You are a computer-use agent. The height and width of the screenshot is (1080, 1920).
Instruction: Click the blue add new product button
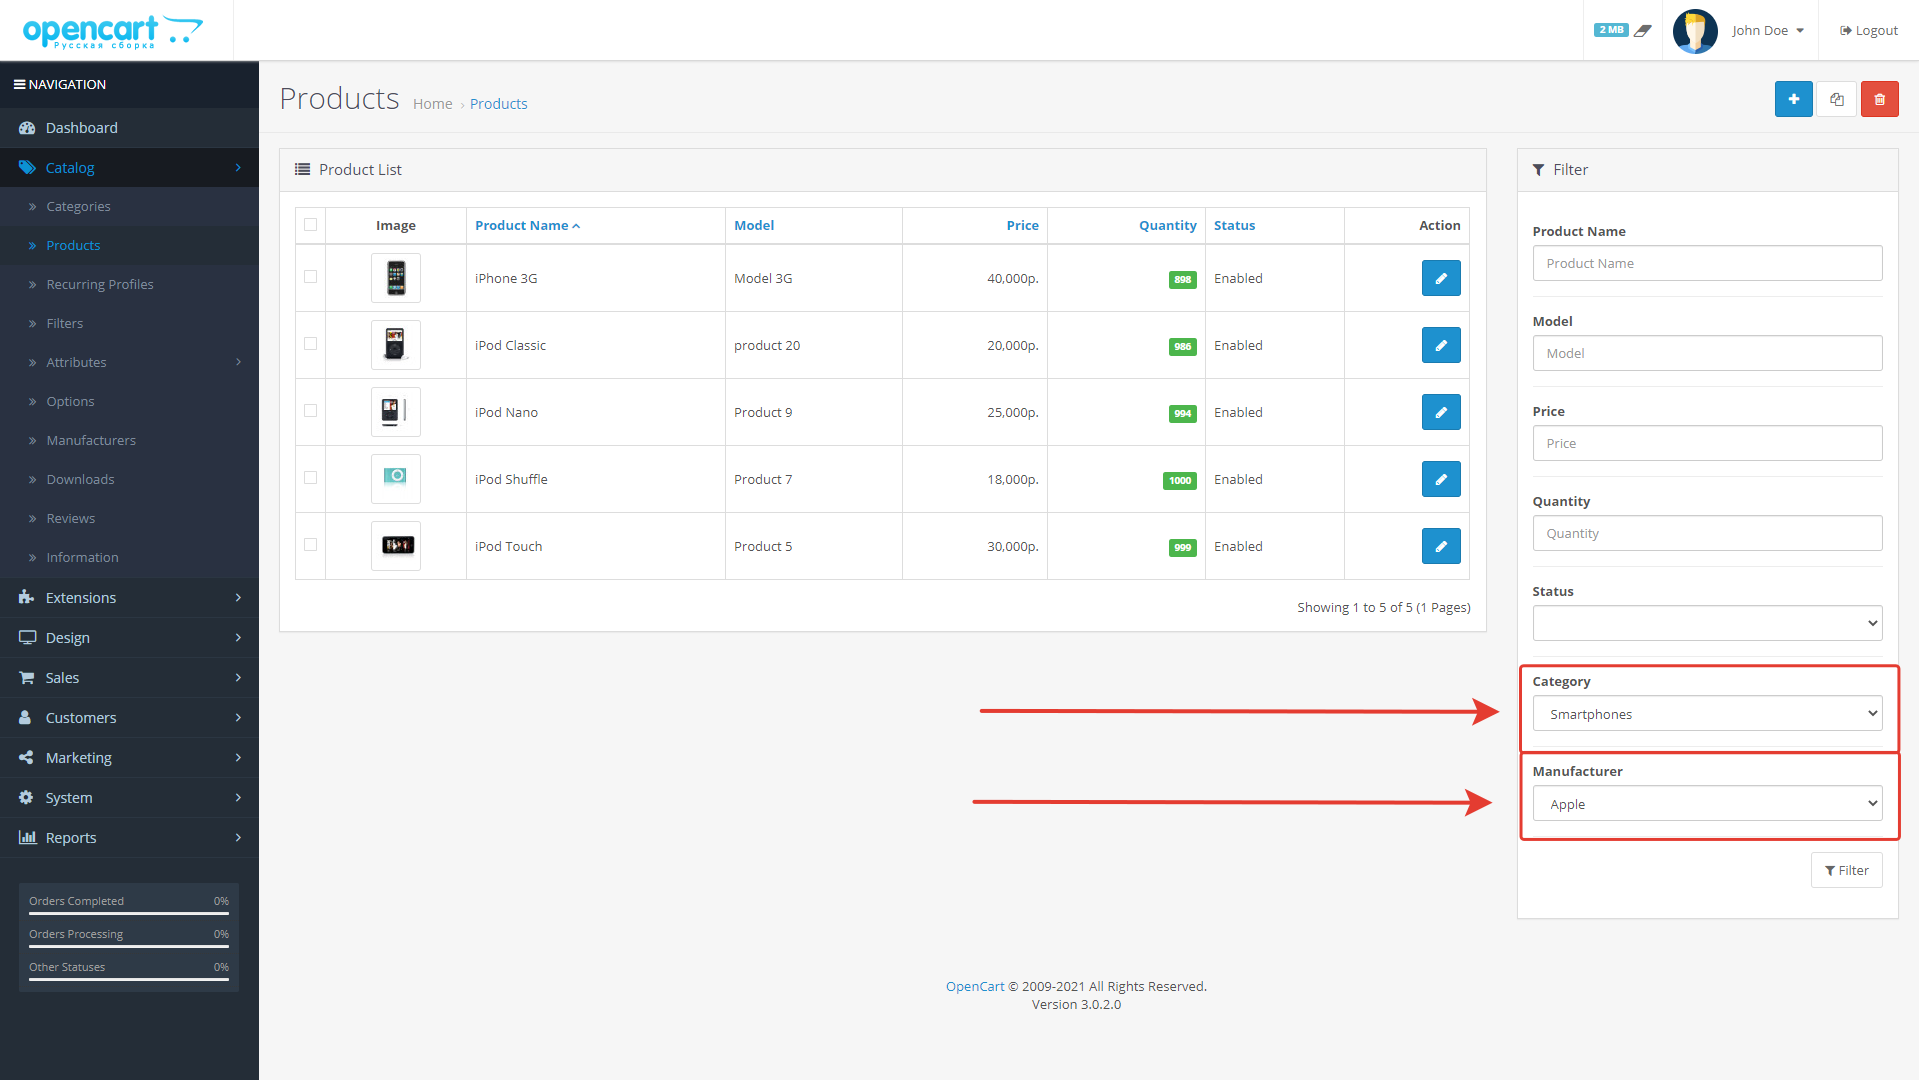pos(1793,99)
